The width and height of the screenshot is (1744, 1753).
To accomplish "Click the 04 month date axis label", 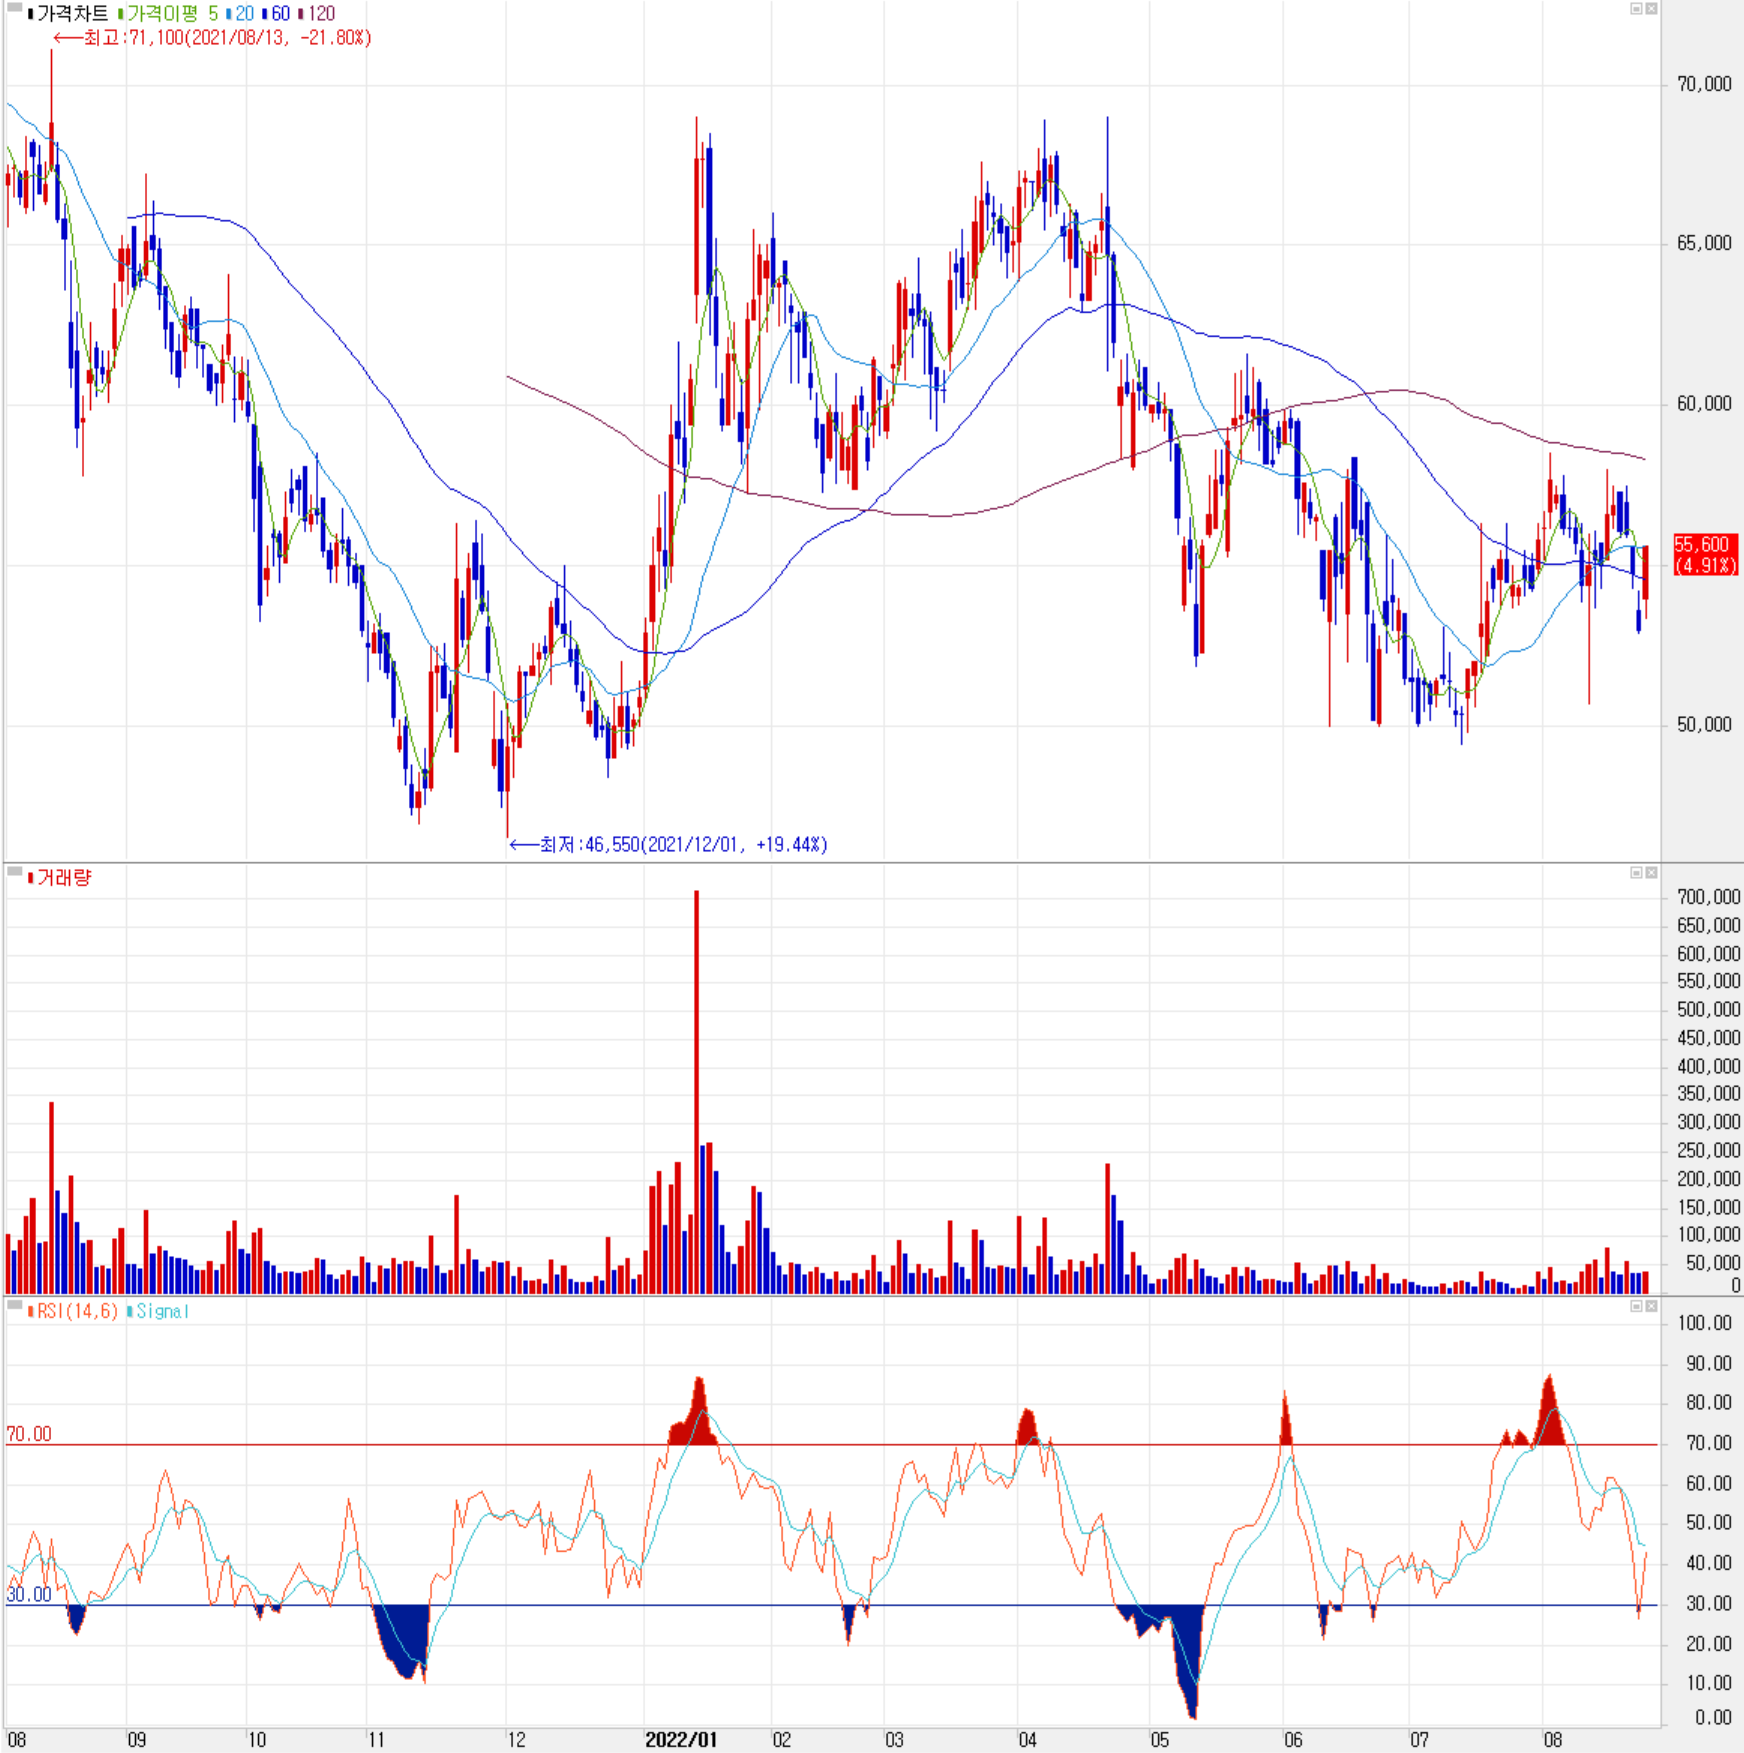I will point(1027,1739).
